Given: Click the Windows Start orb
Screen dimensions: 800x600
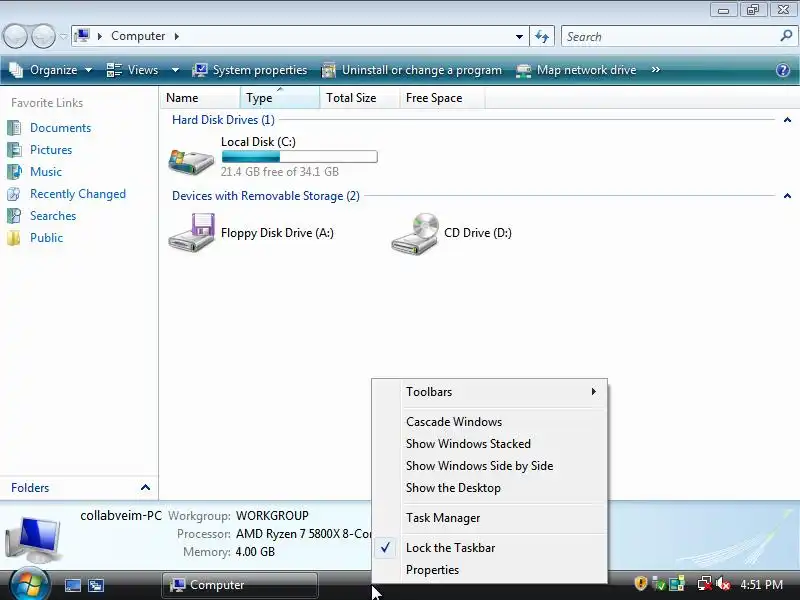Looking at the screenshot, I should [30, 584].
